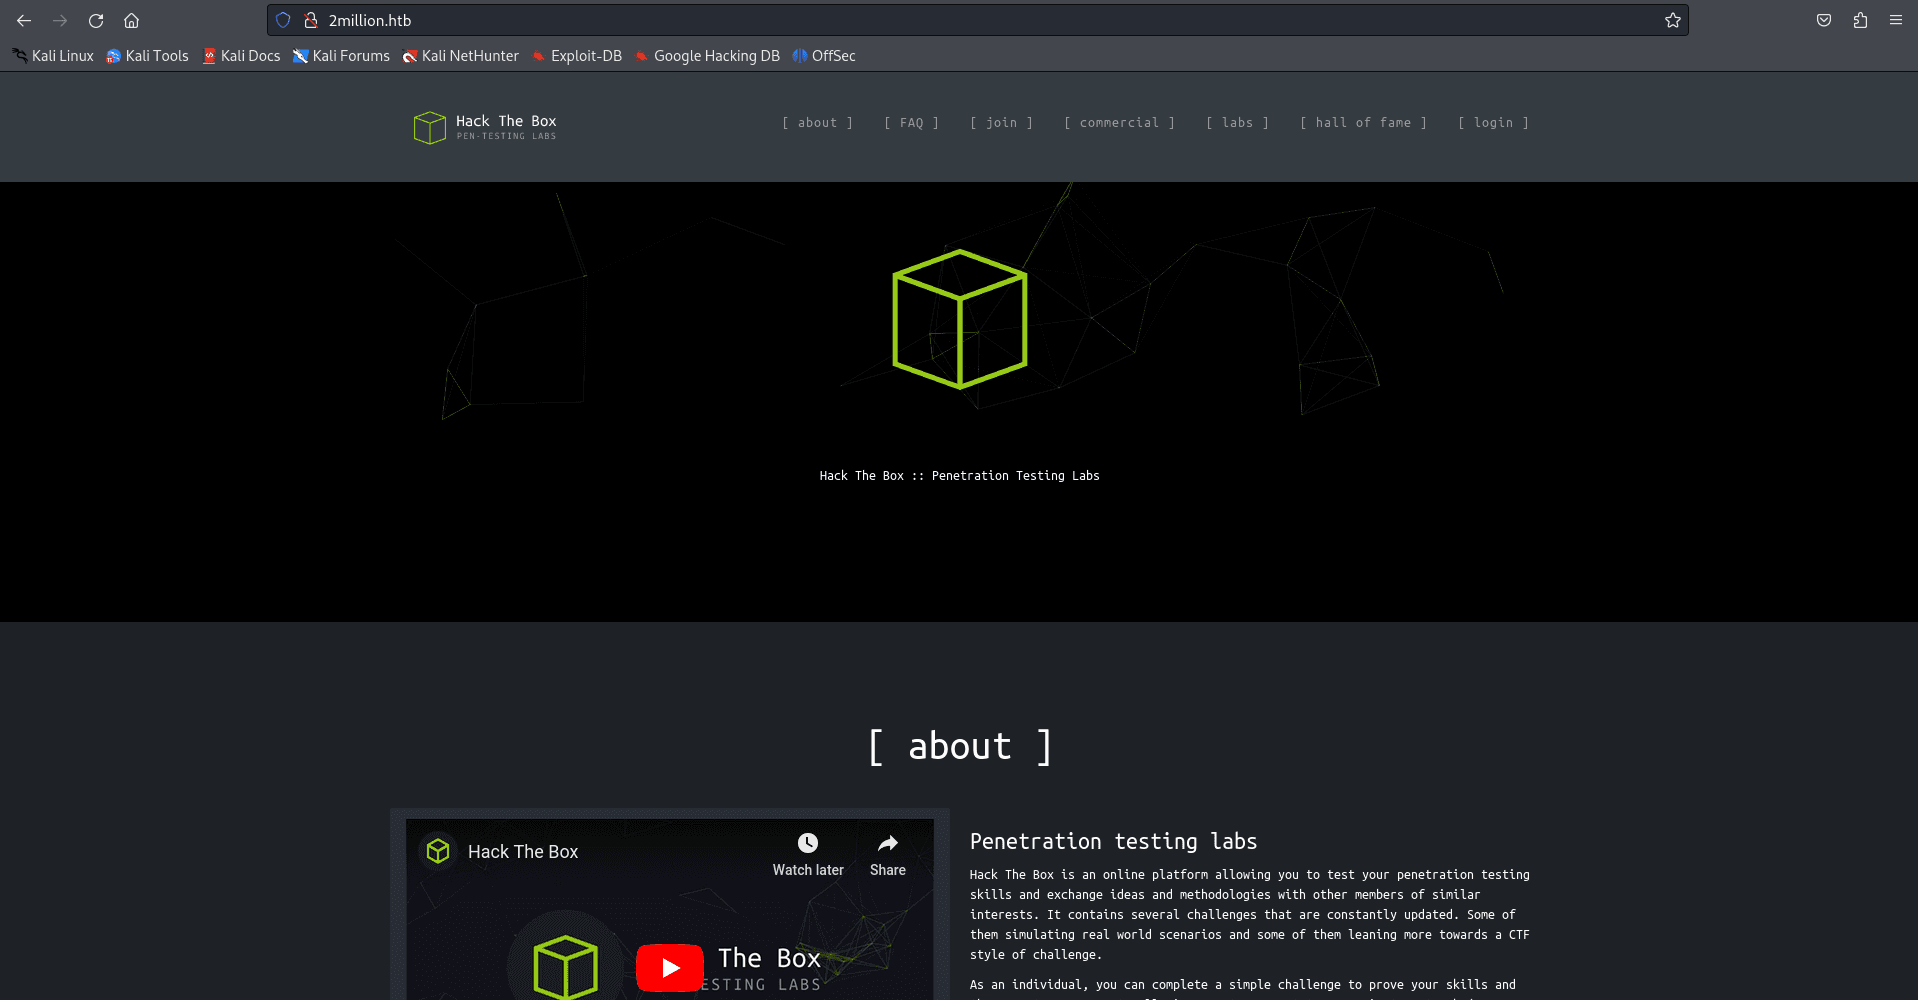Share the embedded YouTube video
The image size is (1918, 1000).
tap(887, 855)
